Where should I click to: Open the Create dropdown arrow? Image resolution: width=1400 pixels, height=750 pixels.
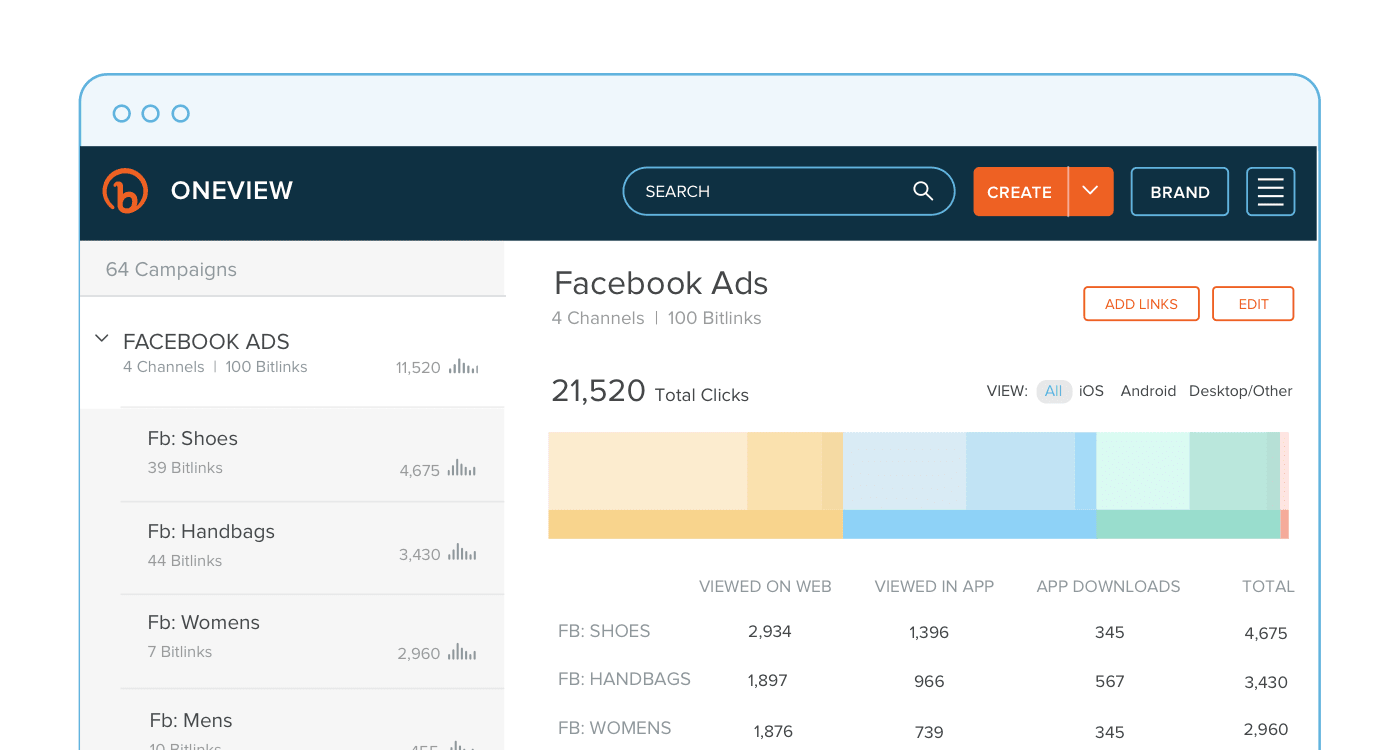(x=1091, y=191)
